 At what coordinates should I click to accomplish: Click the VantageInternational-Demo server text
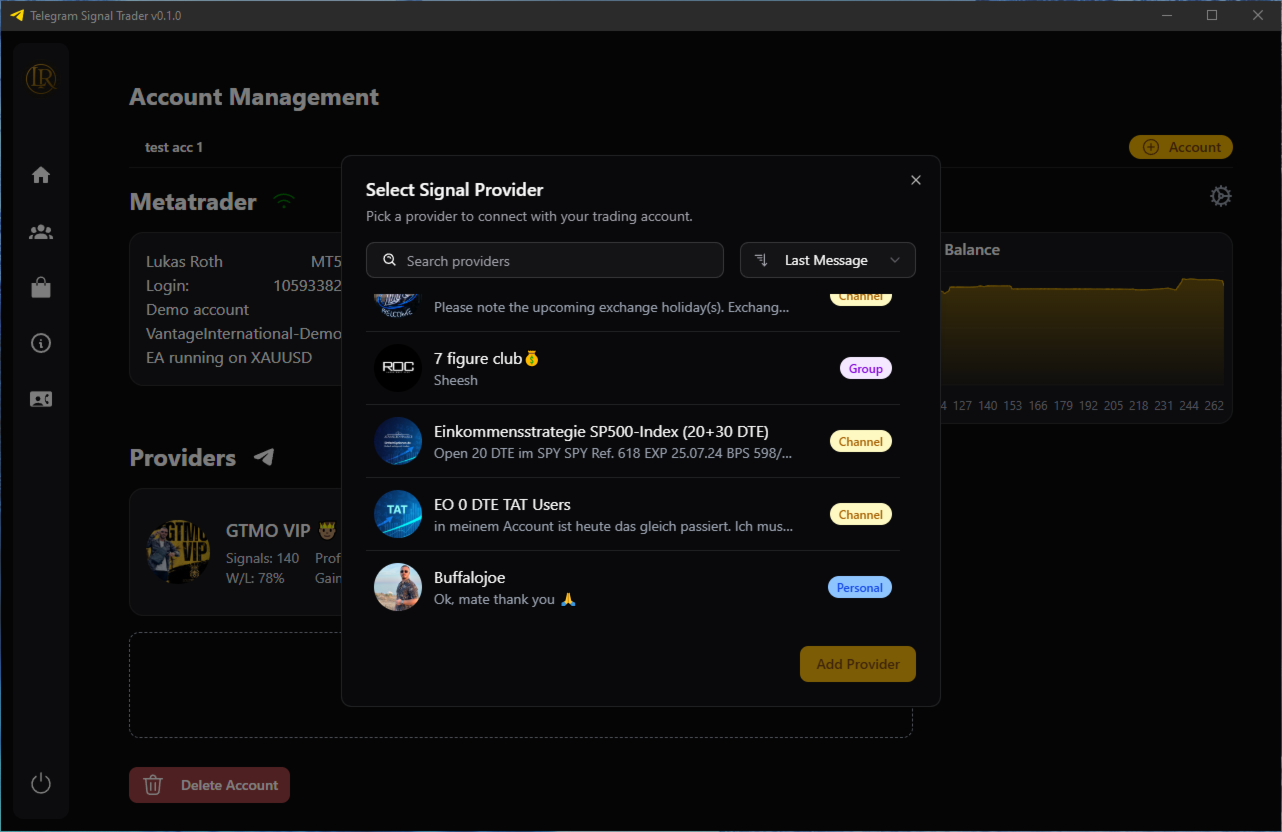pos(244,333)
